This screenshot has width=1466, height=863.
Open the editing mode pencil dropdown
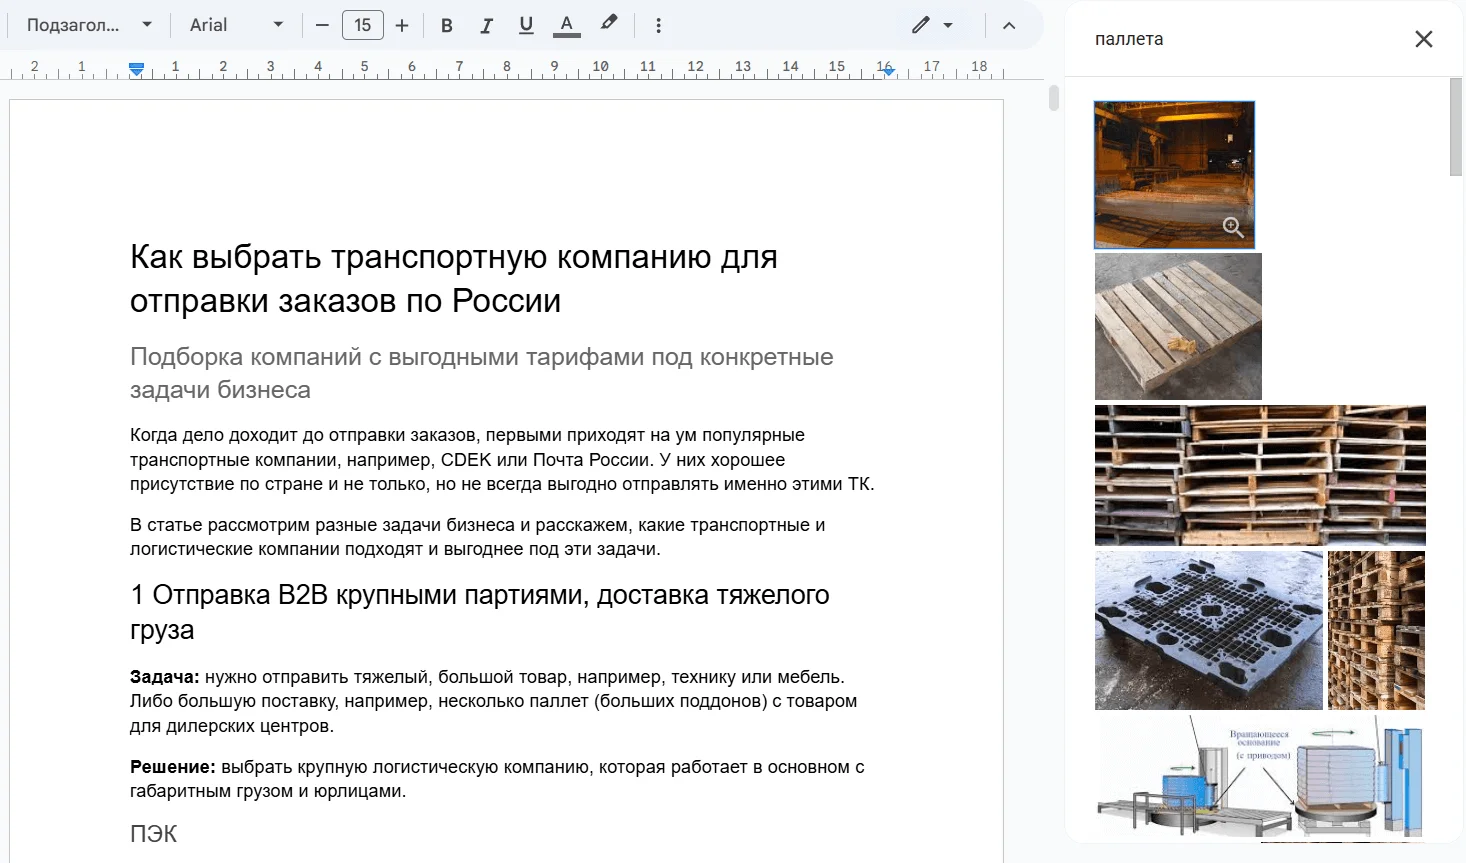(932, 26)
